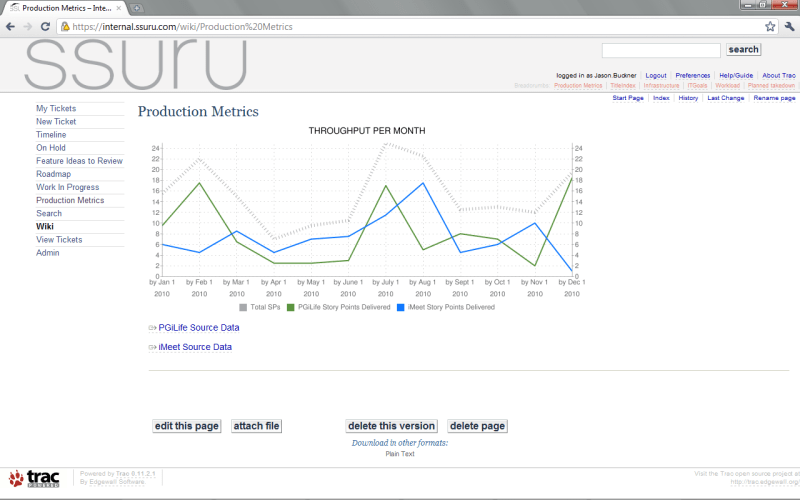Click the blue iMeet legend swatch
800x500 pixels.
(x=401, y=308)
